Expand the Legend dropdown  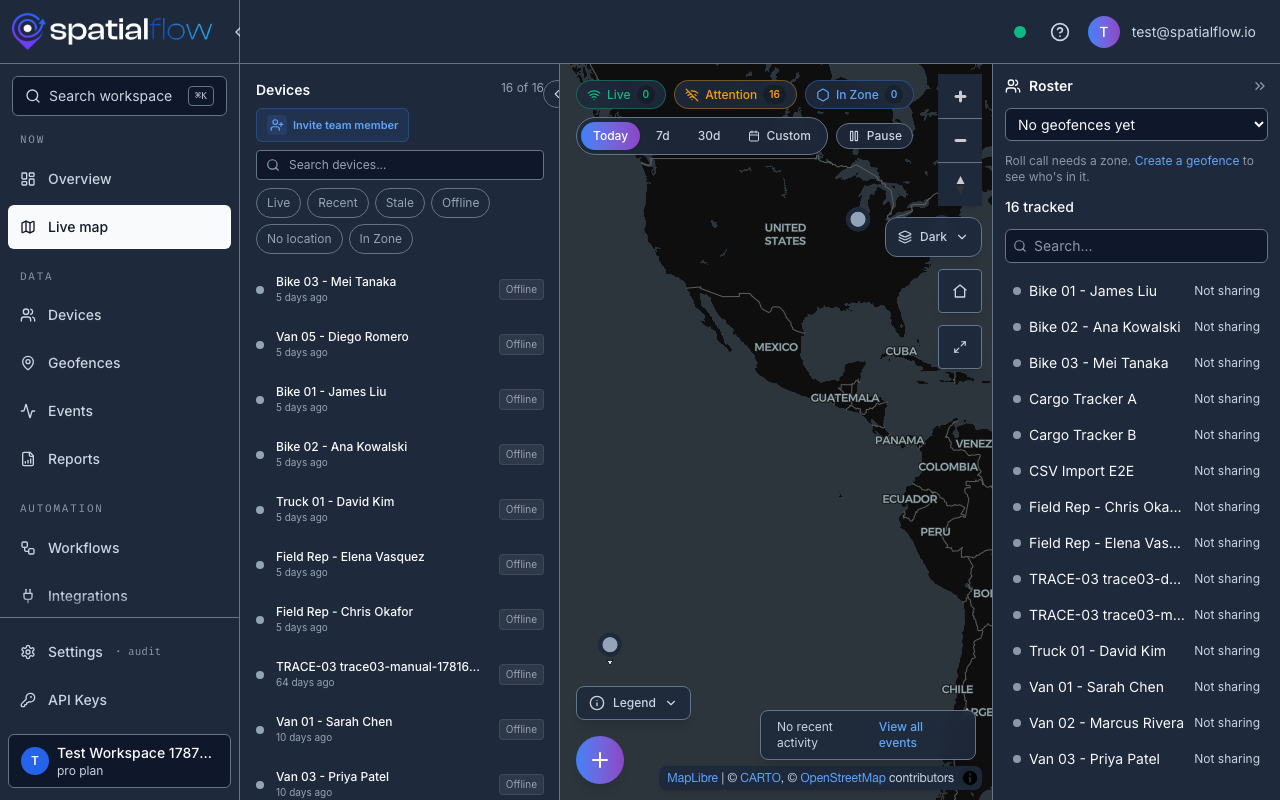point(633,703)
